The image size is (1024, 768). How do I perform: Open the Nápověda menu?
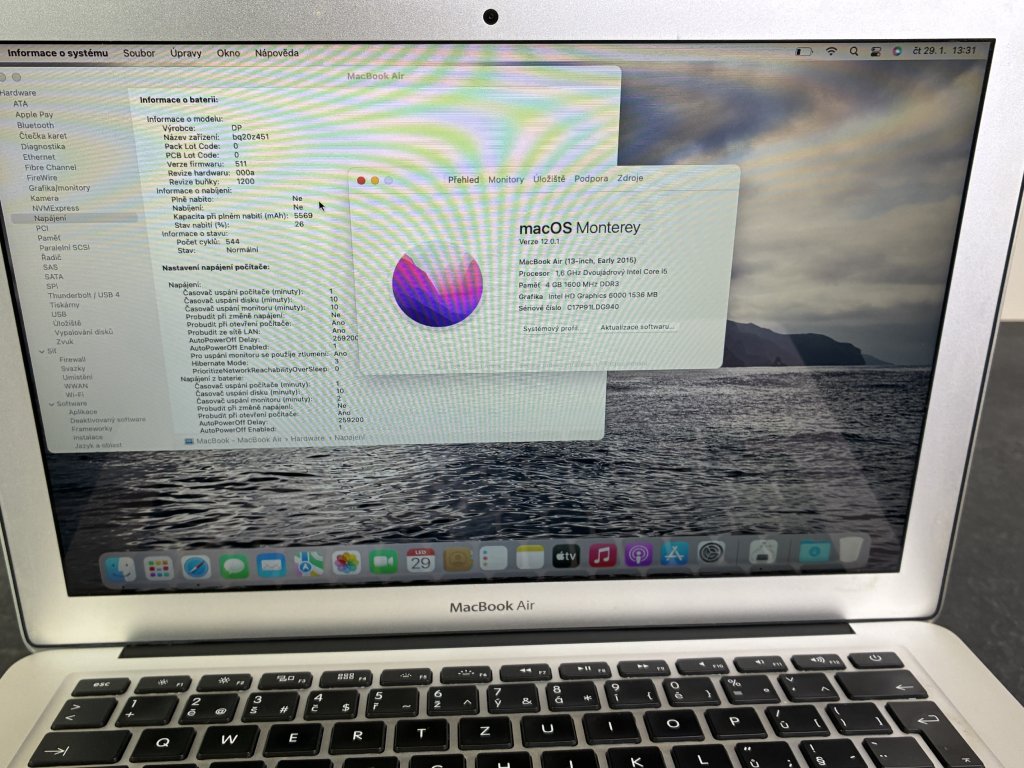276,52
